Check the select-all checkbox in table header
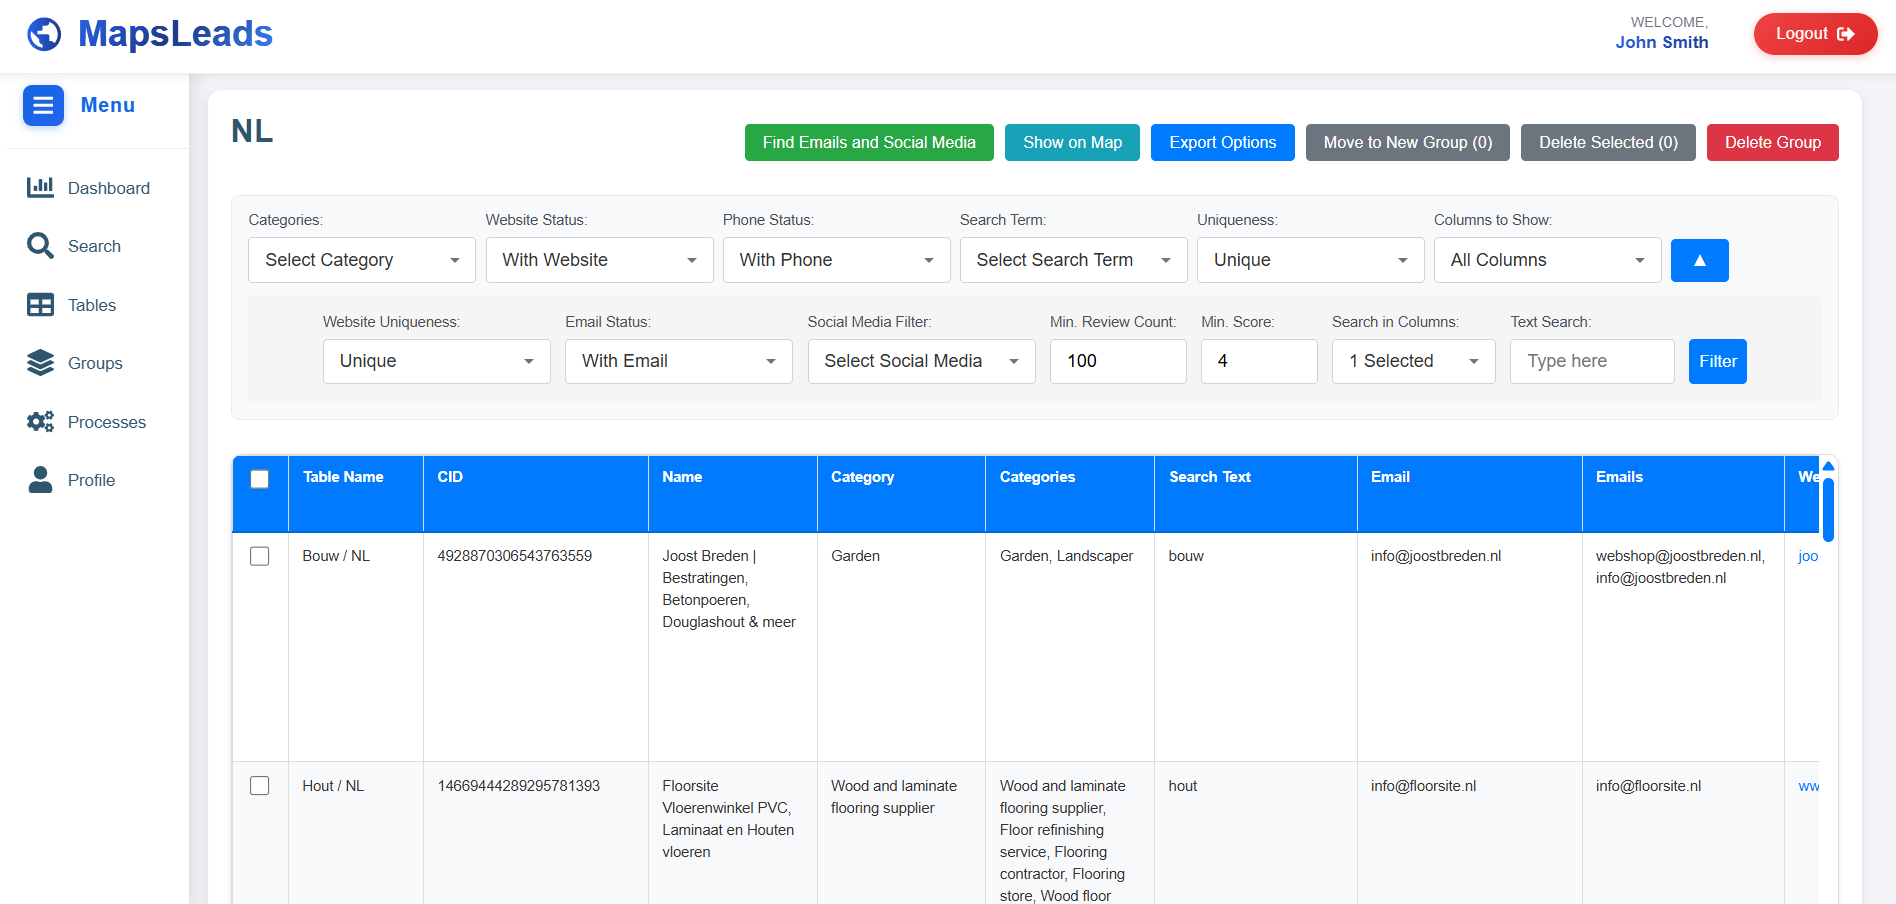The height and width of the screenshot is (904, 1896). pyautogui.click(x=260, y=479)
